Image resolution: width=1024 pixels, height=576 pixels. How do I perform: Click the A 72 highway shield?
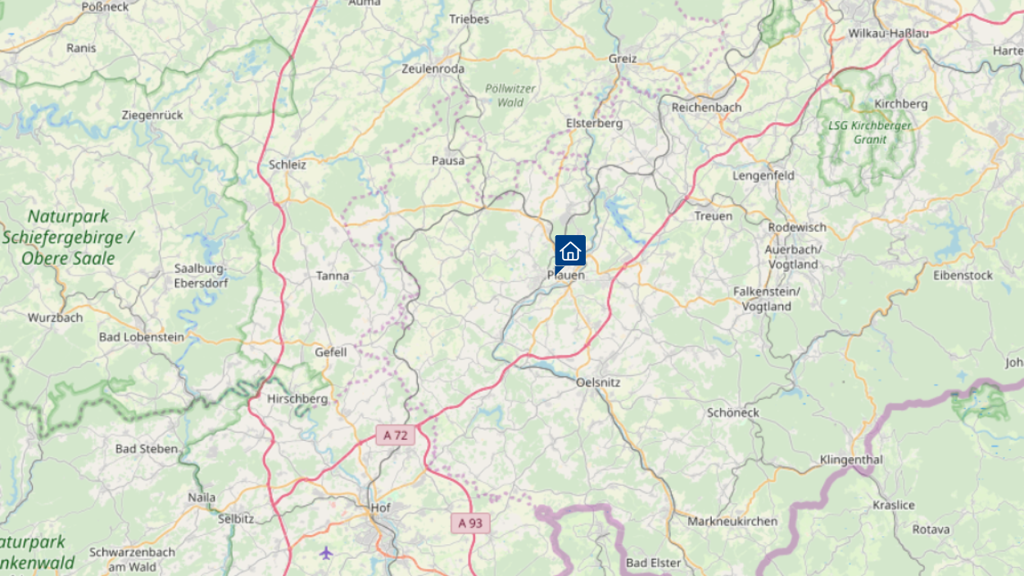[x=395, y=435]
